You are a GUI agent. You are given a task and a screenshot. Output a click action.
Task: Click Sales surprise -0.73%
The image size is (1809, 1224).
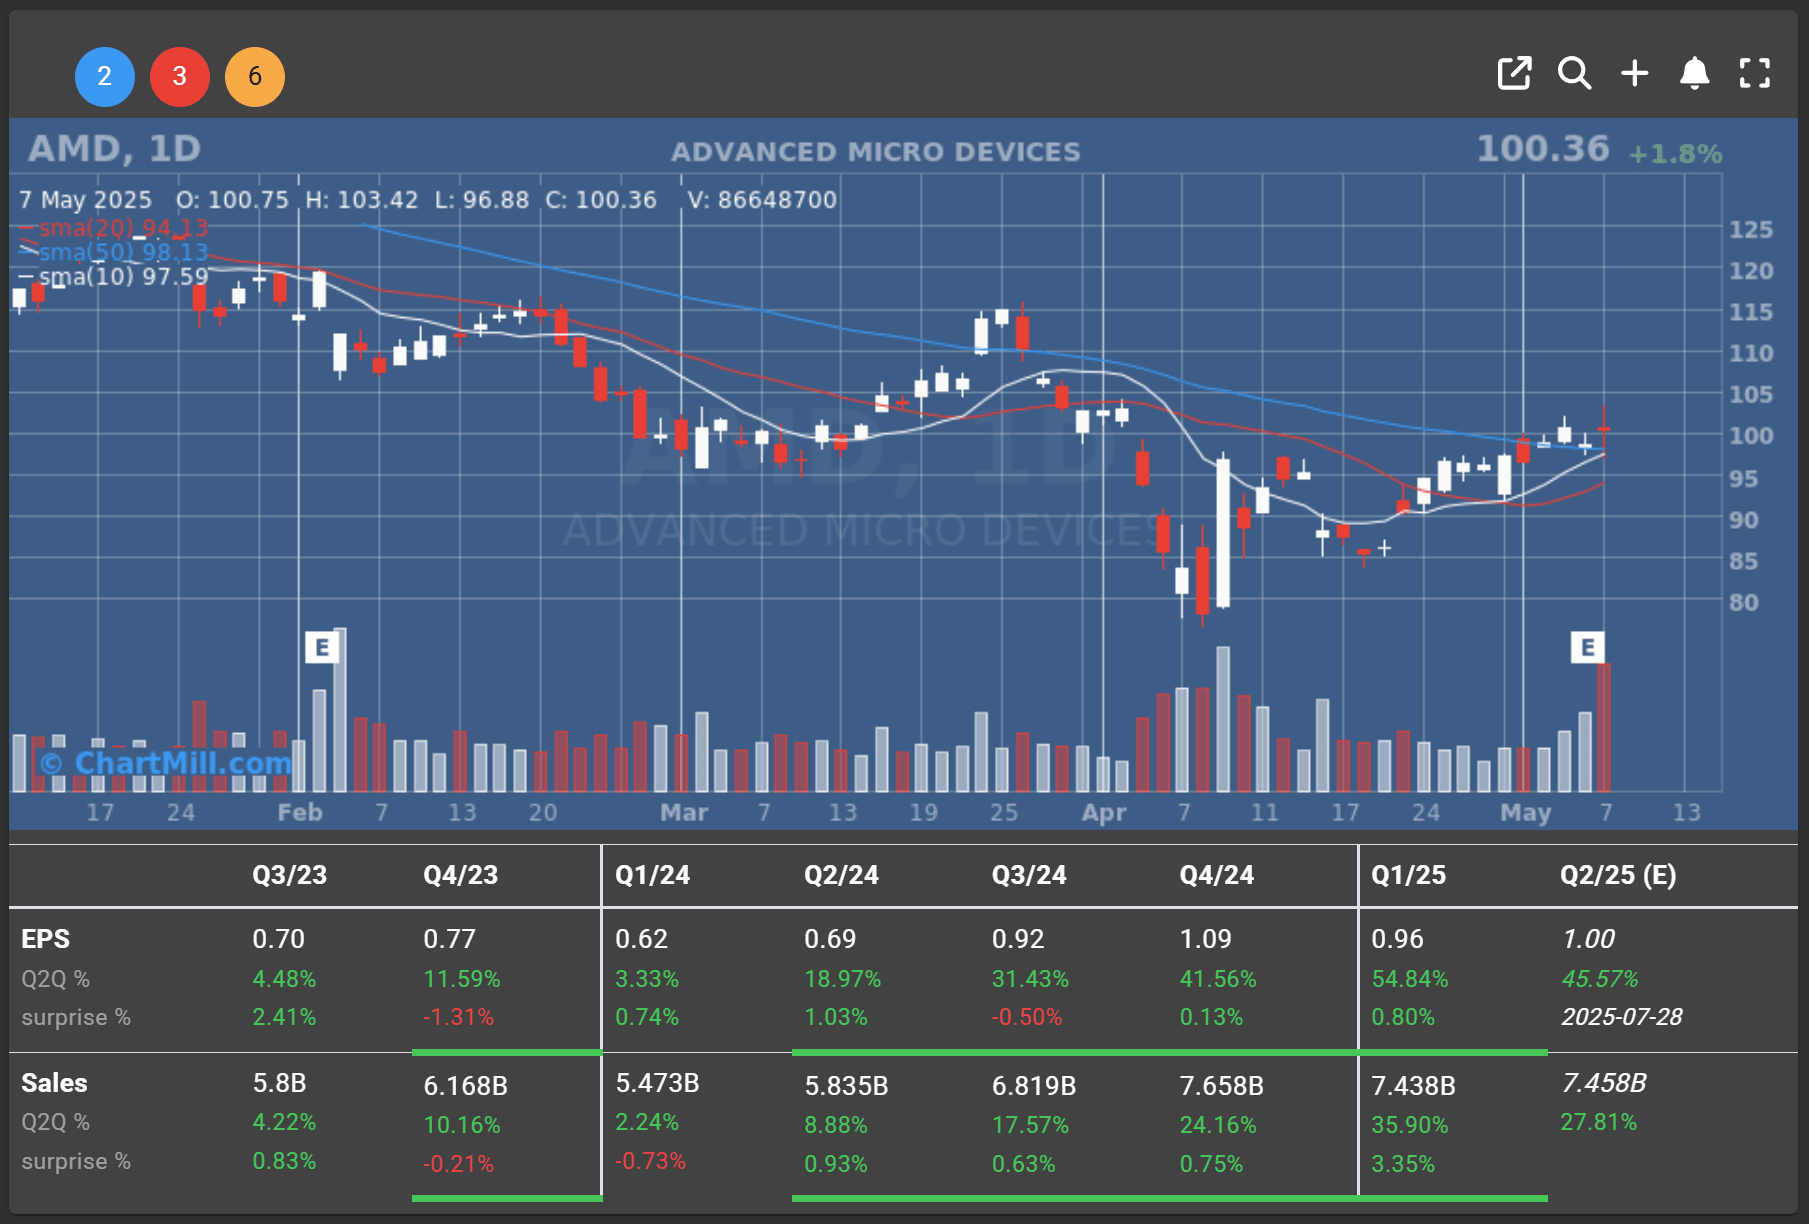(x=651, y=1161)
